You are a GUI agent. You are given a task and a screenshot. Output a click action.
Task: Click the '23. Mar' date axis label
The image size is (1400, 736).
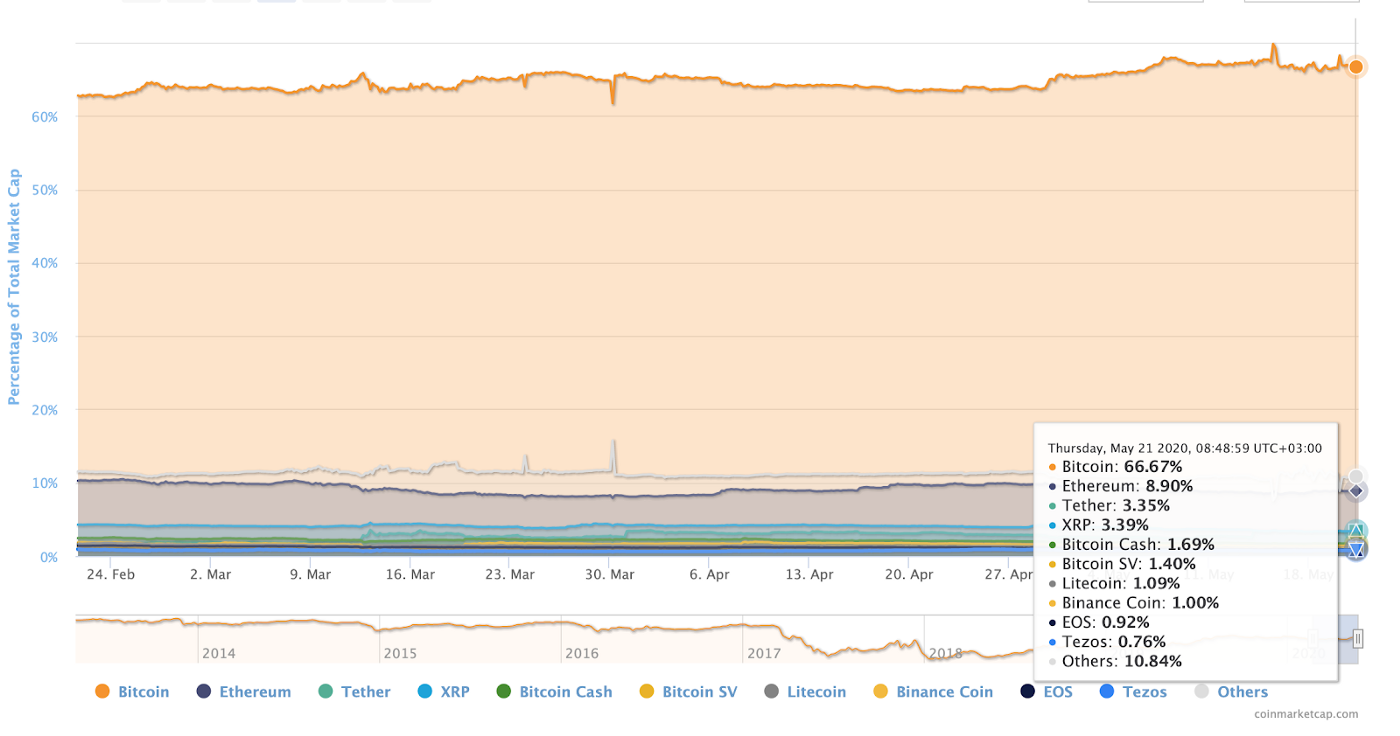510,575
